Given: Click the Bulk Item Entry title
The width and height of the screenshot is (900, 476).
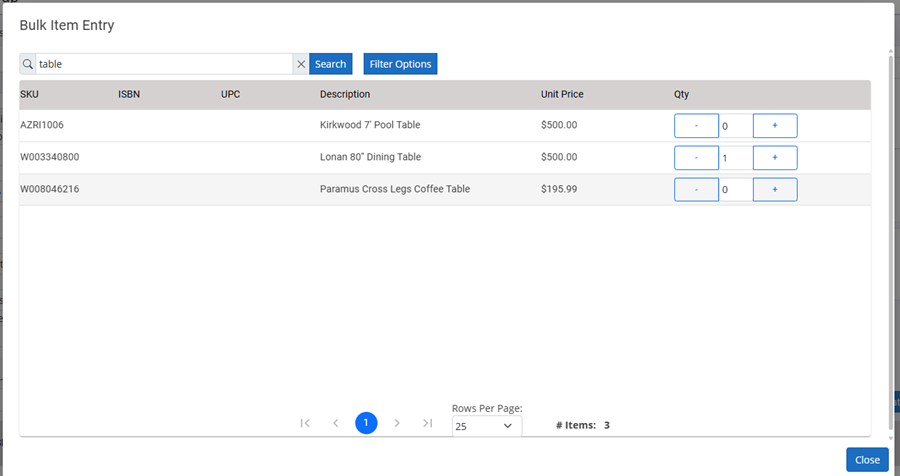Looking at the screenshot, I should (x=67, y=25).
